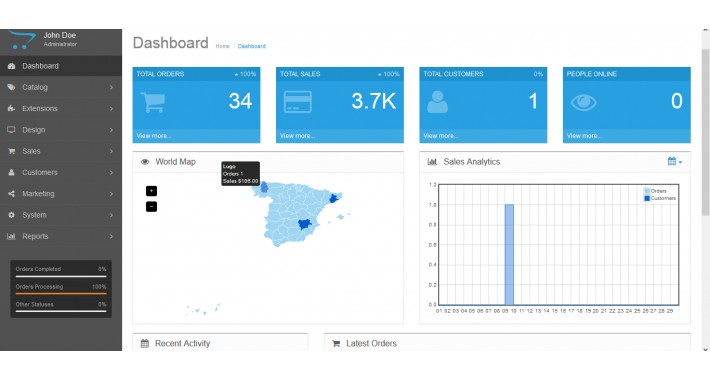Viewport: 710px width, 380px height.
Task: Expand the Marketing menu chevron
Action: pos(111,194)
